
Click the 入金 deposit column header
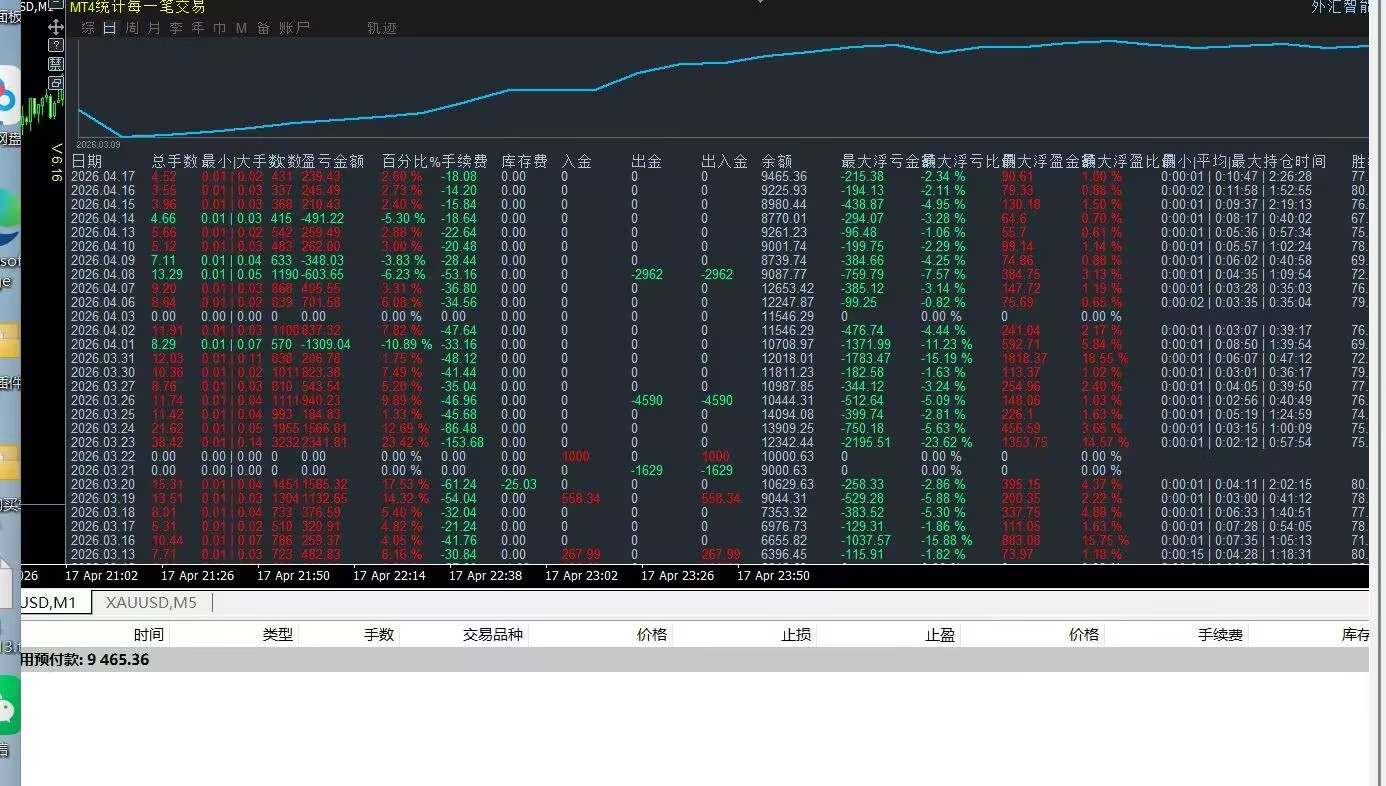(x=577, y=161)
